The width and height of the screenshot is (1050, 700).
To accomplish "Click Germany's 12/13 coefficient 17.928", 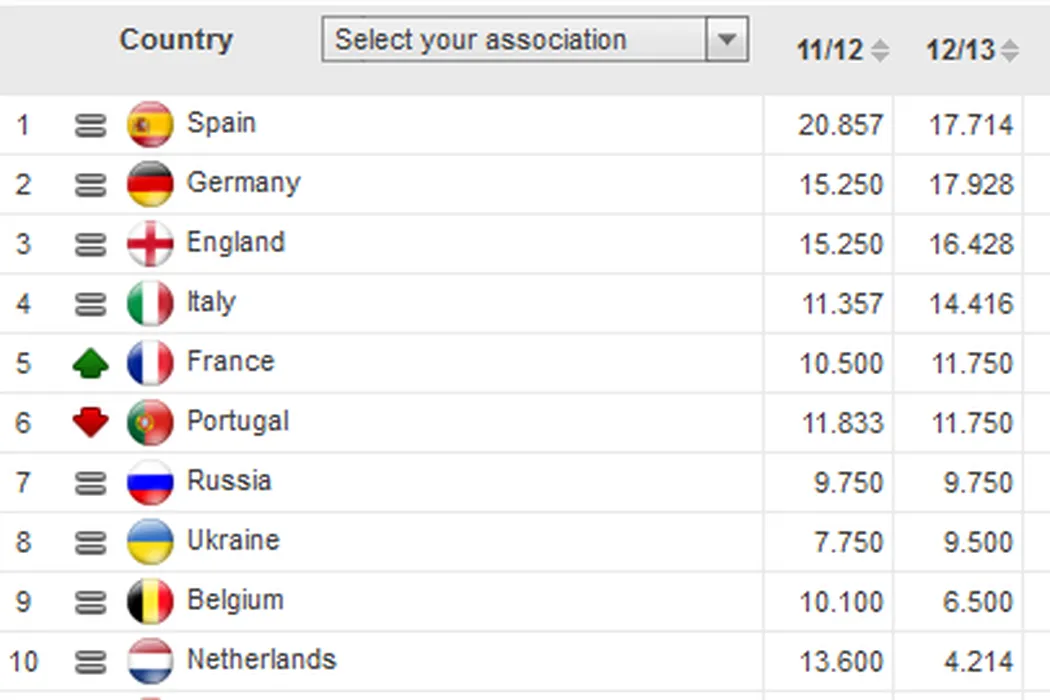I will (x=970, y=185).
